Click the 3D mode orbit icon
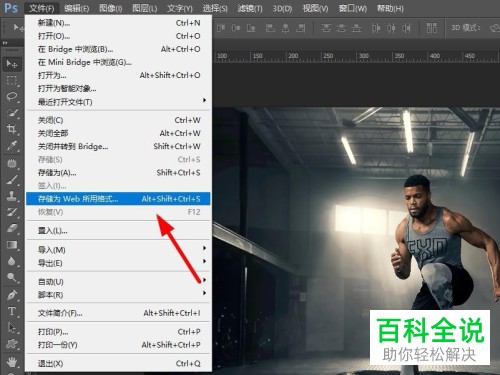 (x=495, y=28)
